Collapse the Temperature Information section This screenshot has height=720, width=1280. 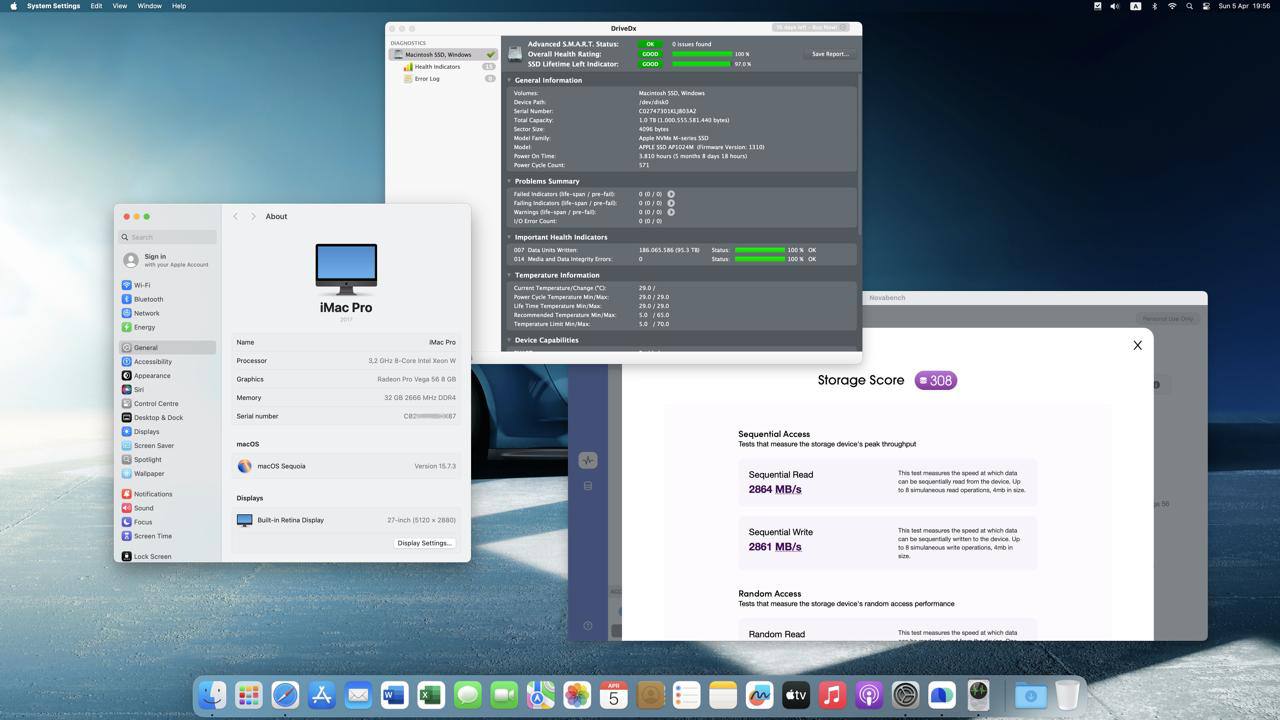[x=509, y=275]
